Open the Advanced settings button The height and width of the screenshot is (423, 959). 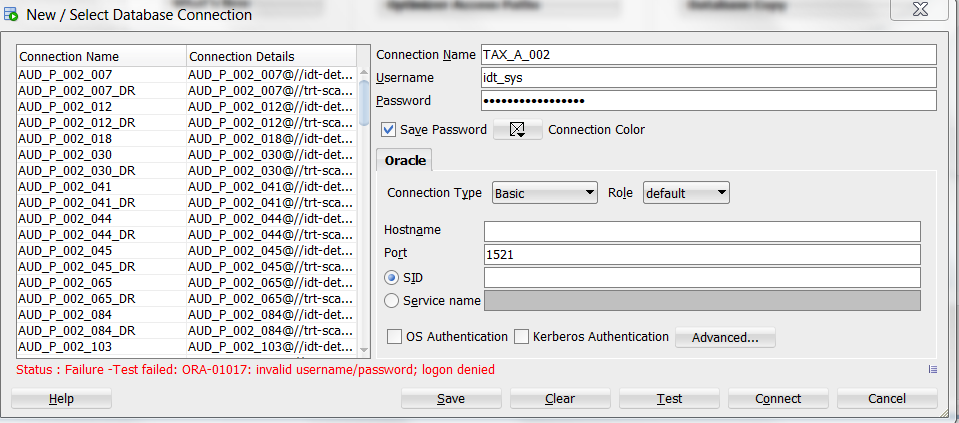[724, 337]
